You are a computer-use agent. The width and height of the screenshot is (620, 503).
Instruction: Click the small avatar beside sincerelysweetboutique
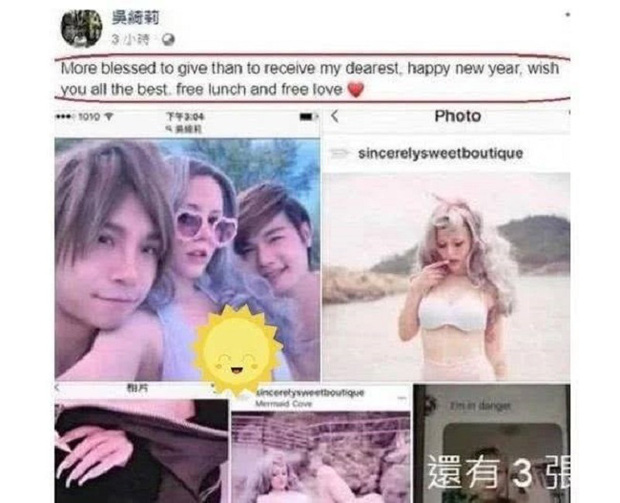click(x=340, y=153)
